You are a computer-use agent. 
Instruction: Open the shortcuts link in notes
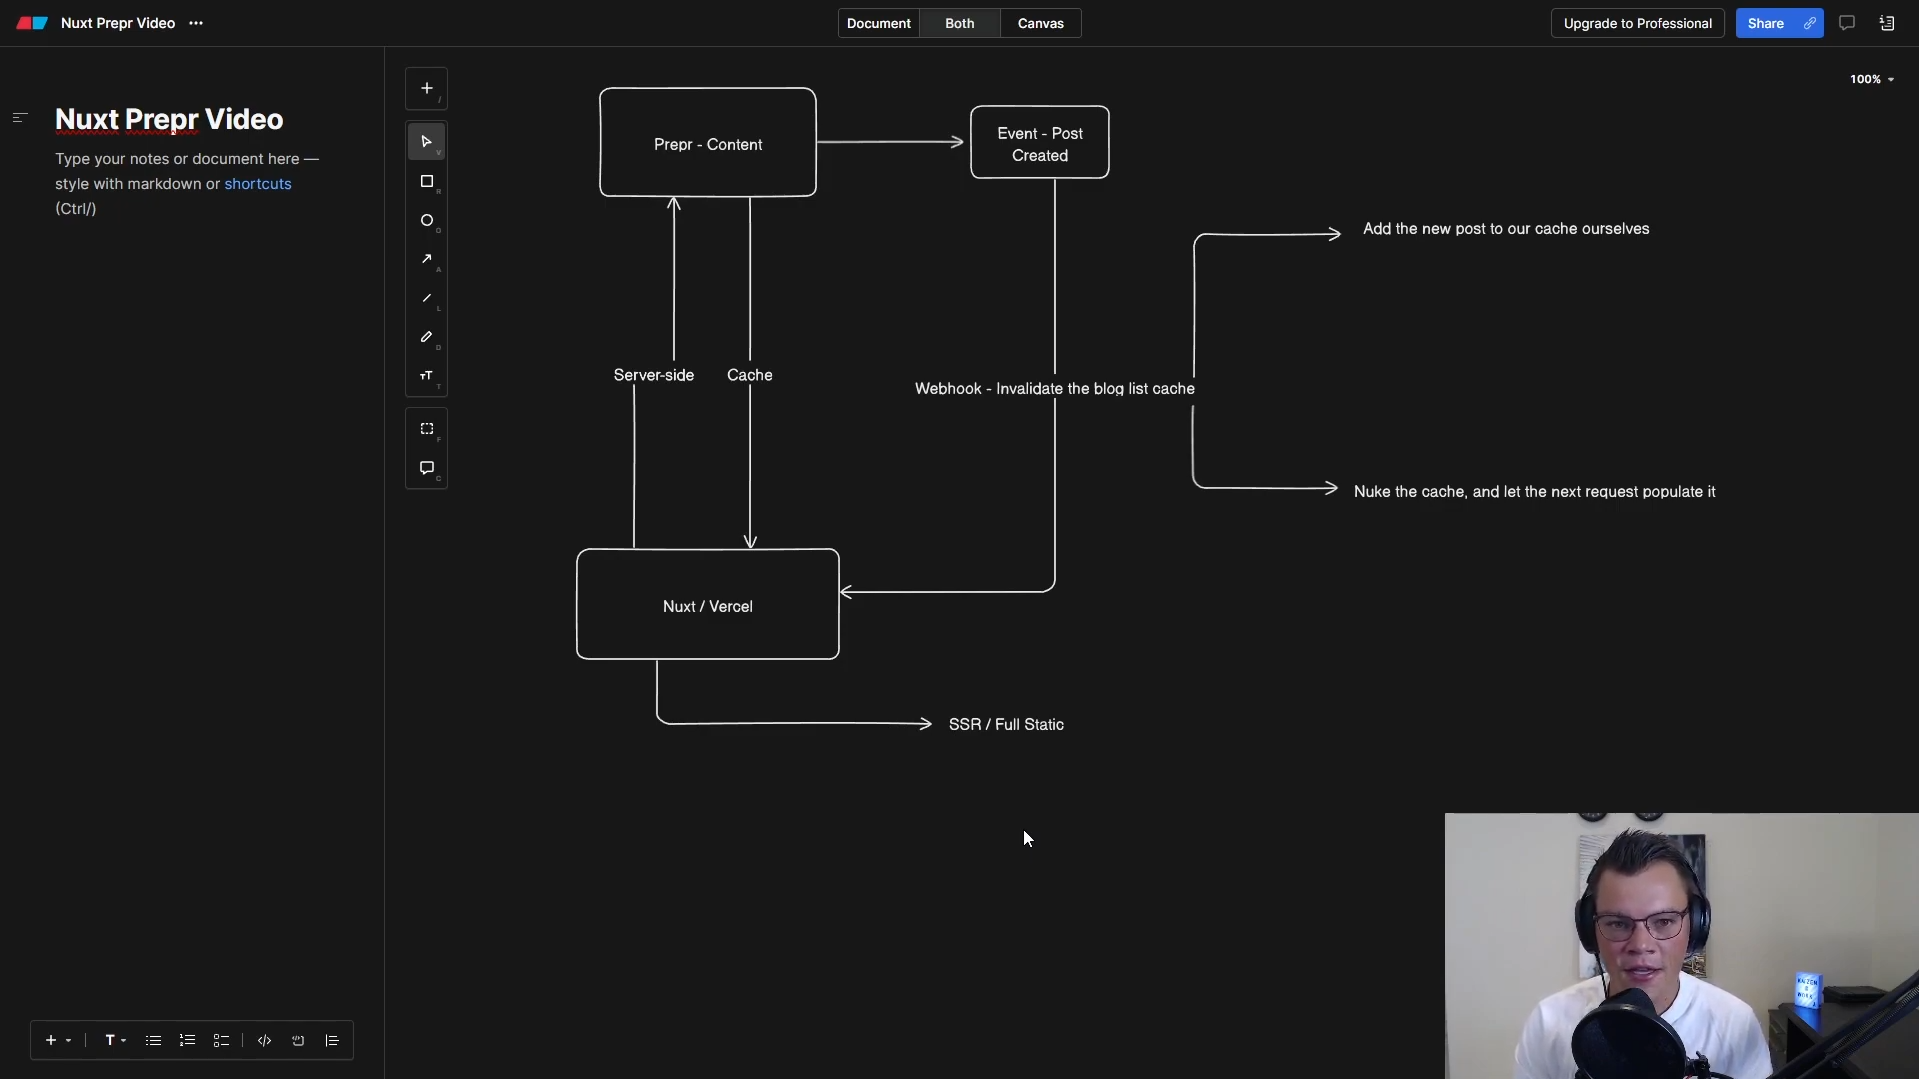point(257,184)
